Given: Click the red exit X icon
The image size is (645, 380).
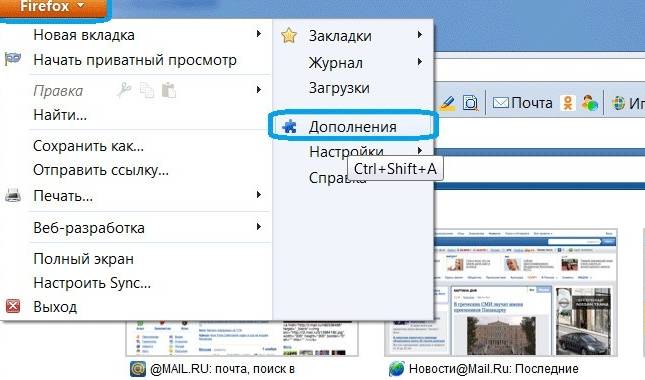Looking at the screenshot, I should pyautogui.click(x=13, y=306).
